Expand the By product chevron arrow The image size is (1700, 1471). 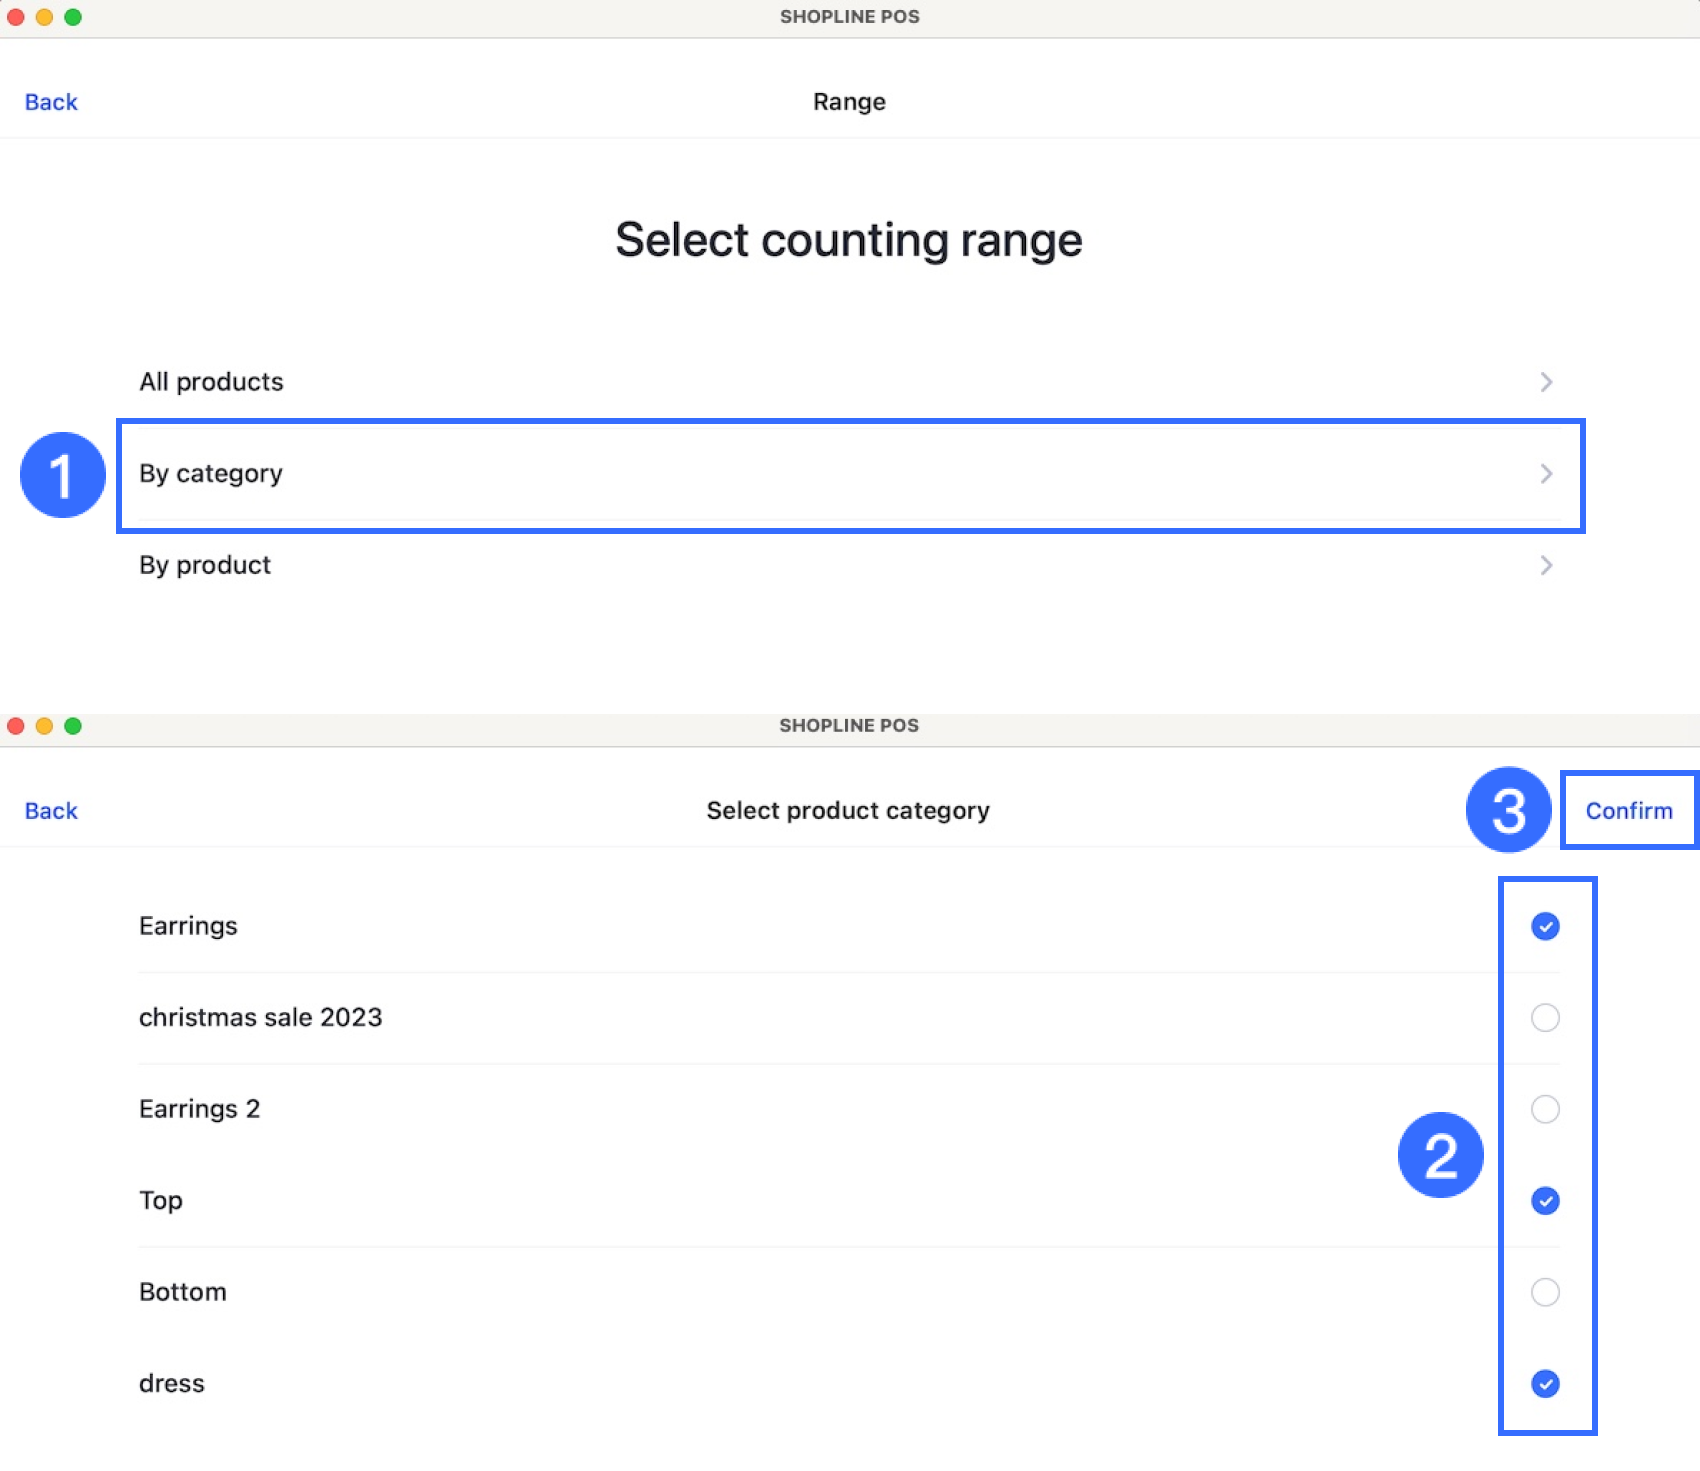click(1546, 566)
